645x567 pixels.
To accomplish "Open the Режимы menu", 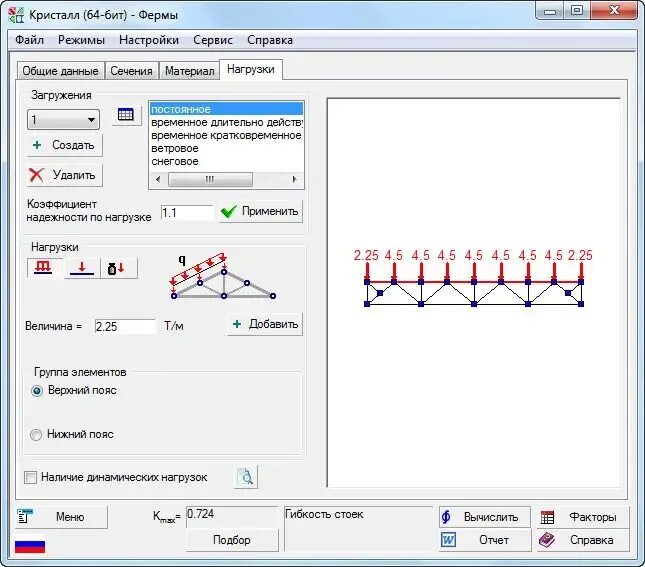I will point(81,40).
